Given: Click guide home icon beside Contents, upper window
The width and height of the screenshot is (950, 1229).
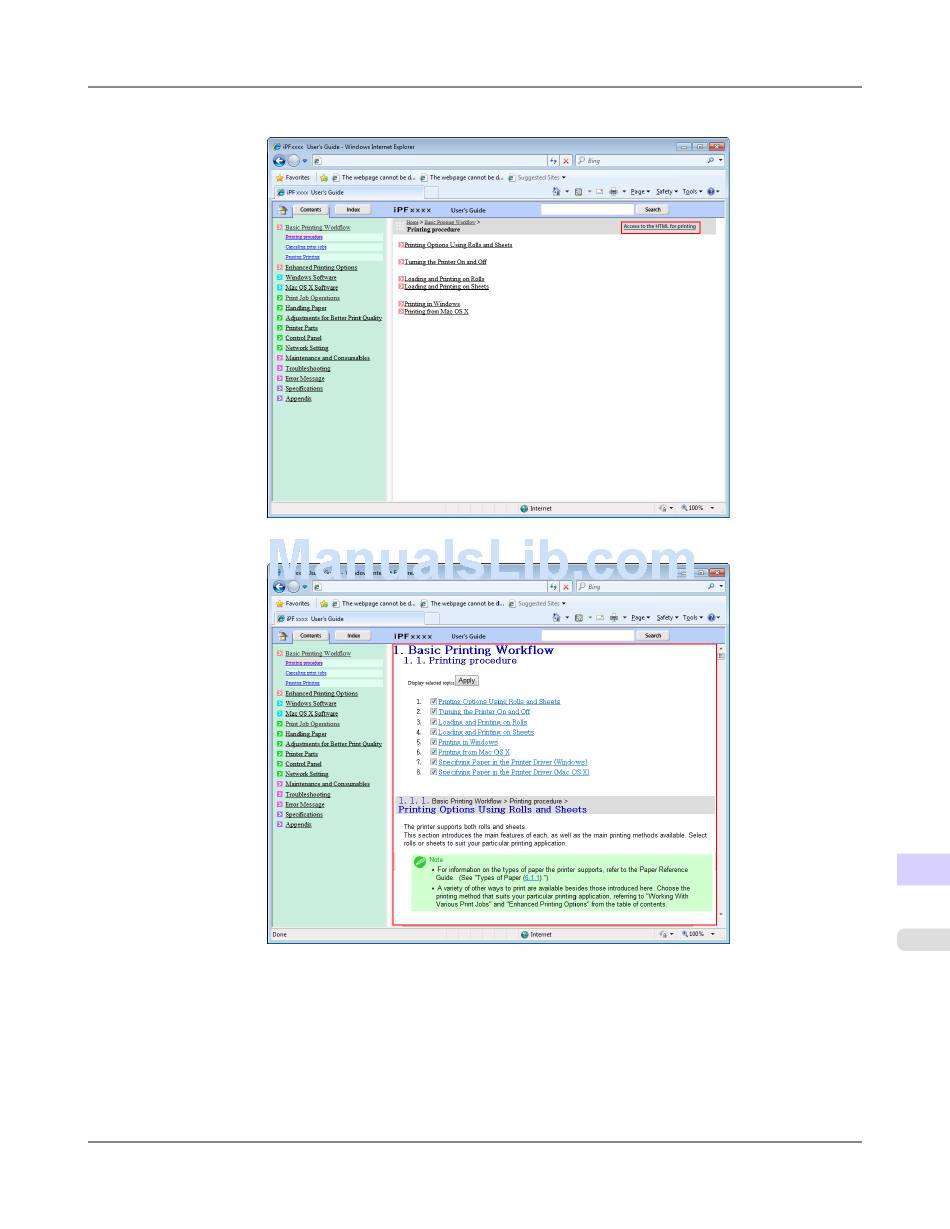Looking at the screenshot, I should coord(283,210).
